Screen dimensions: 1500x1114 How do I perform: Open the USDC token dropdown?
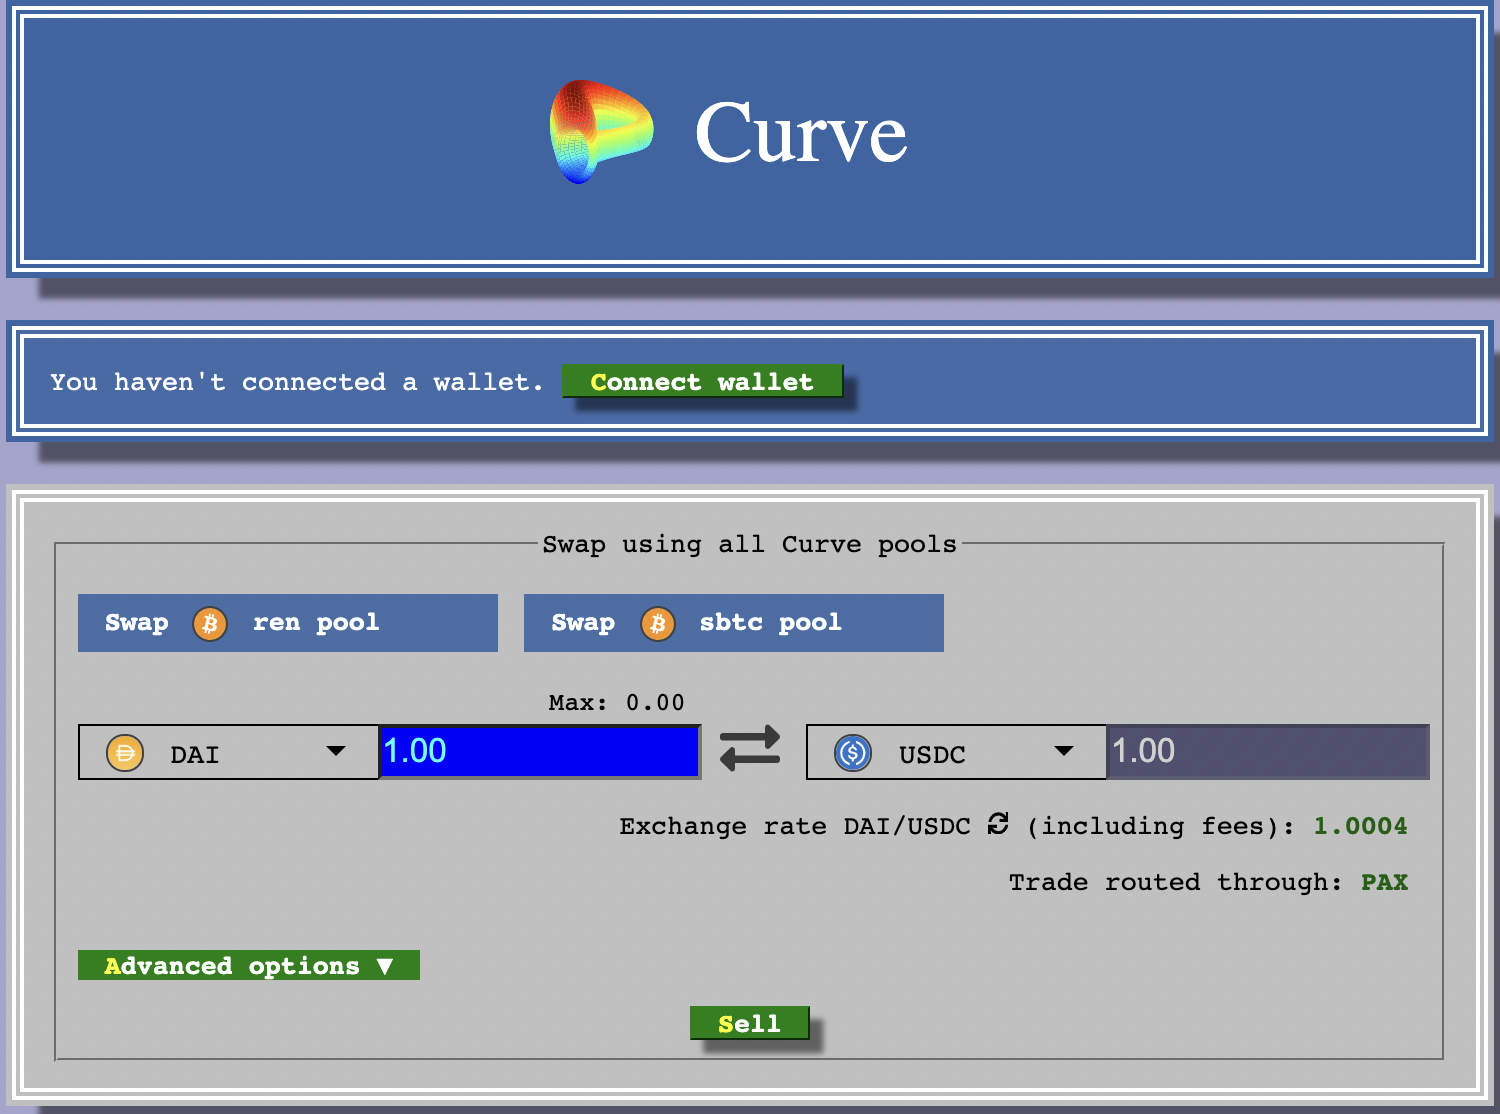956,752
